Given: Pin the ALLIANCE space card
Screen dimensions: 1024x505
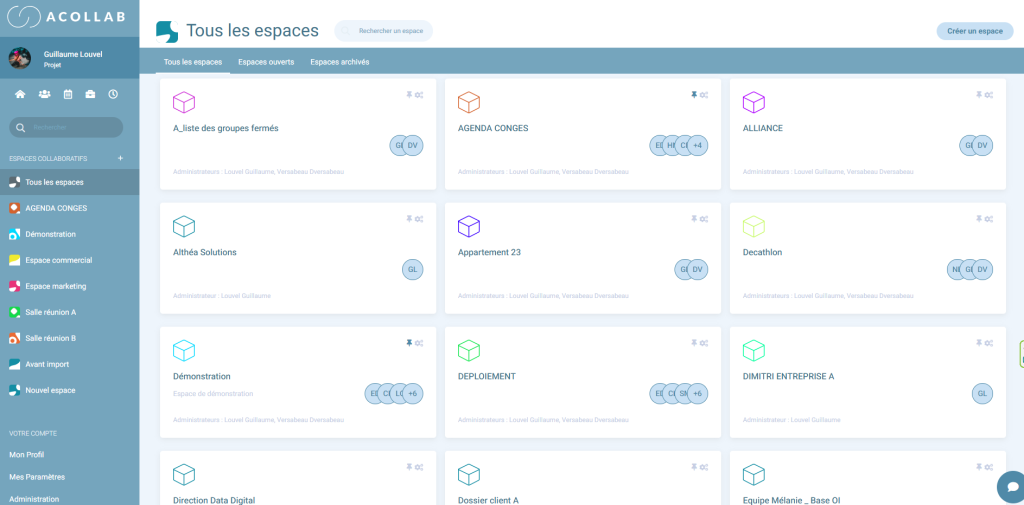Looking at the screenshot, I should pyautogui.click(x=979, y=95).
